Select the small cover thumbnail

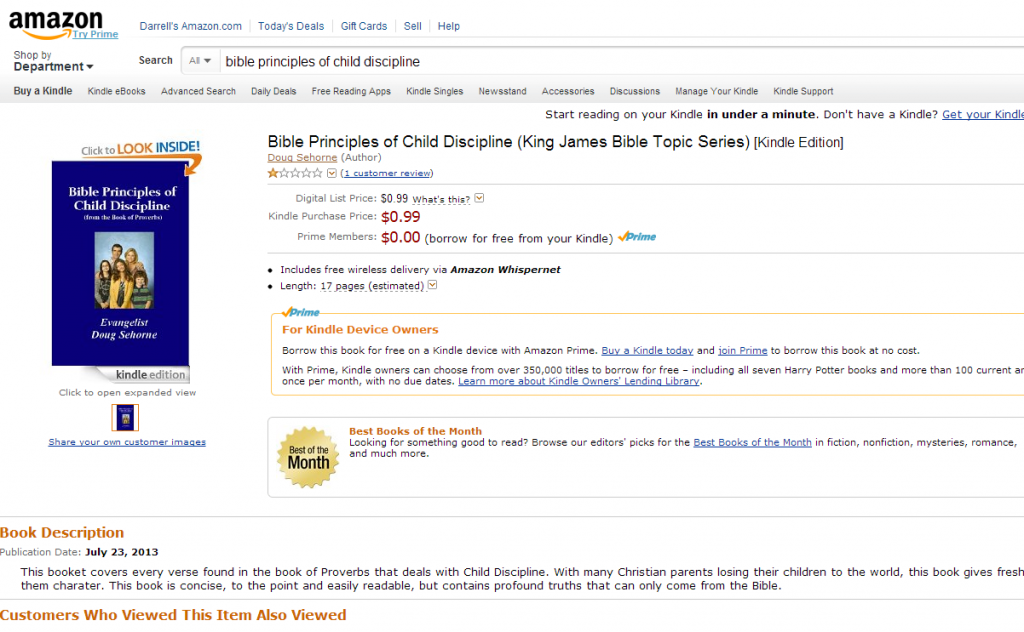pos(125,418)
